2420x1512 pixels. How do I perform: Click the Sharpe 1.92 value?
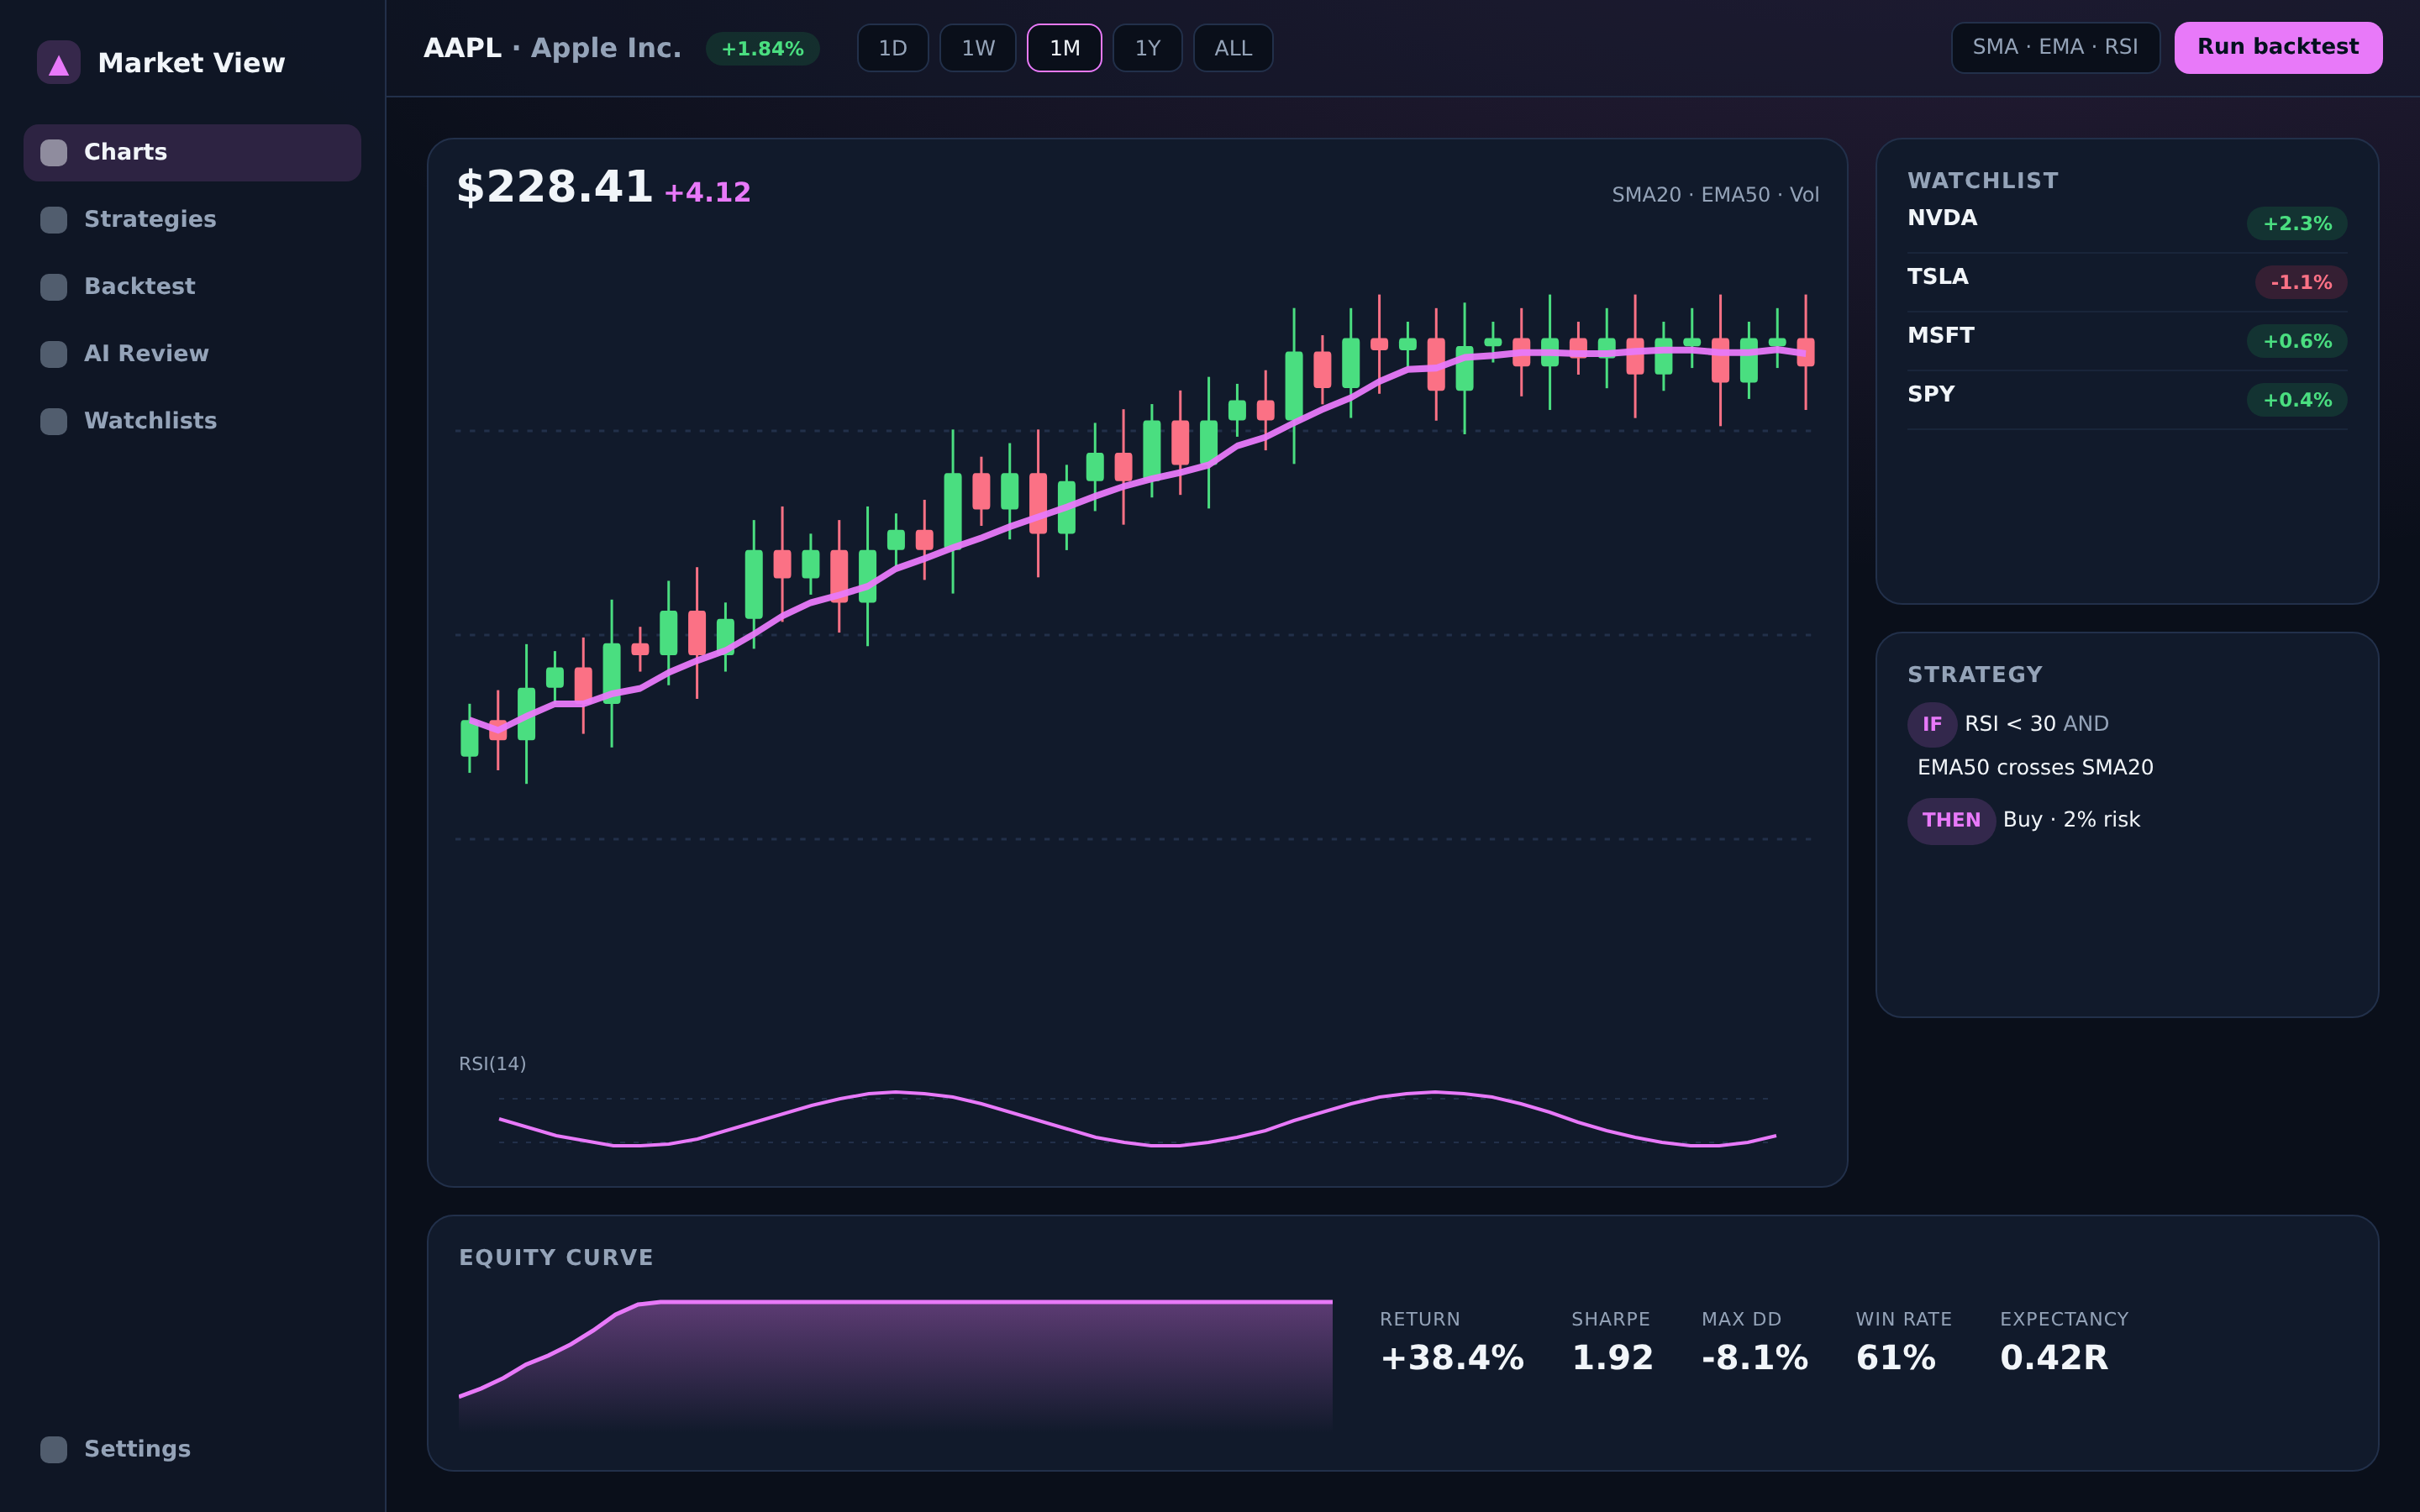(x=1612, y=1358)
